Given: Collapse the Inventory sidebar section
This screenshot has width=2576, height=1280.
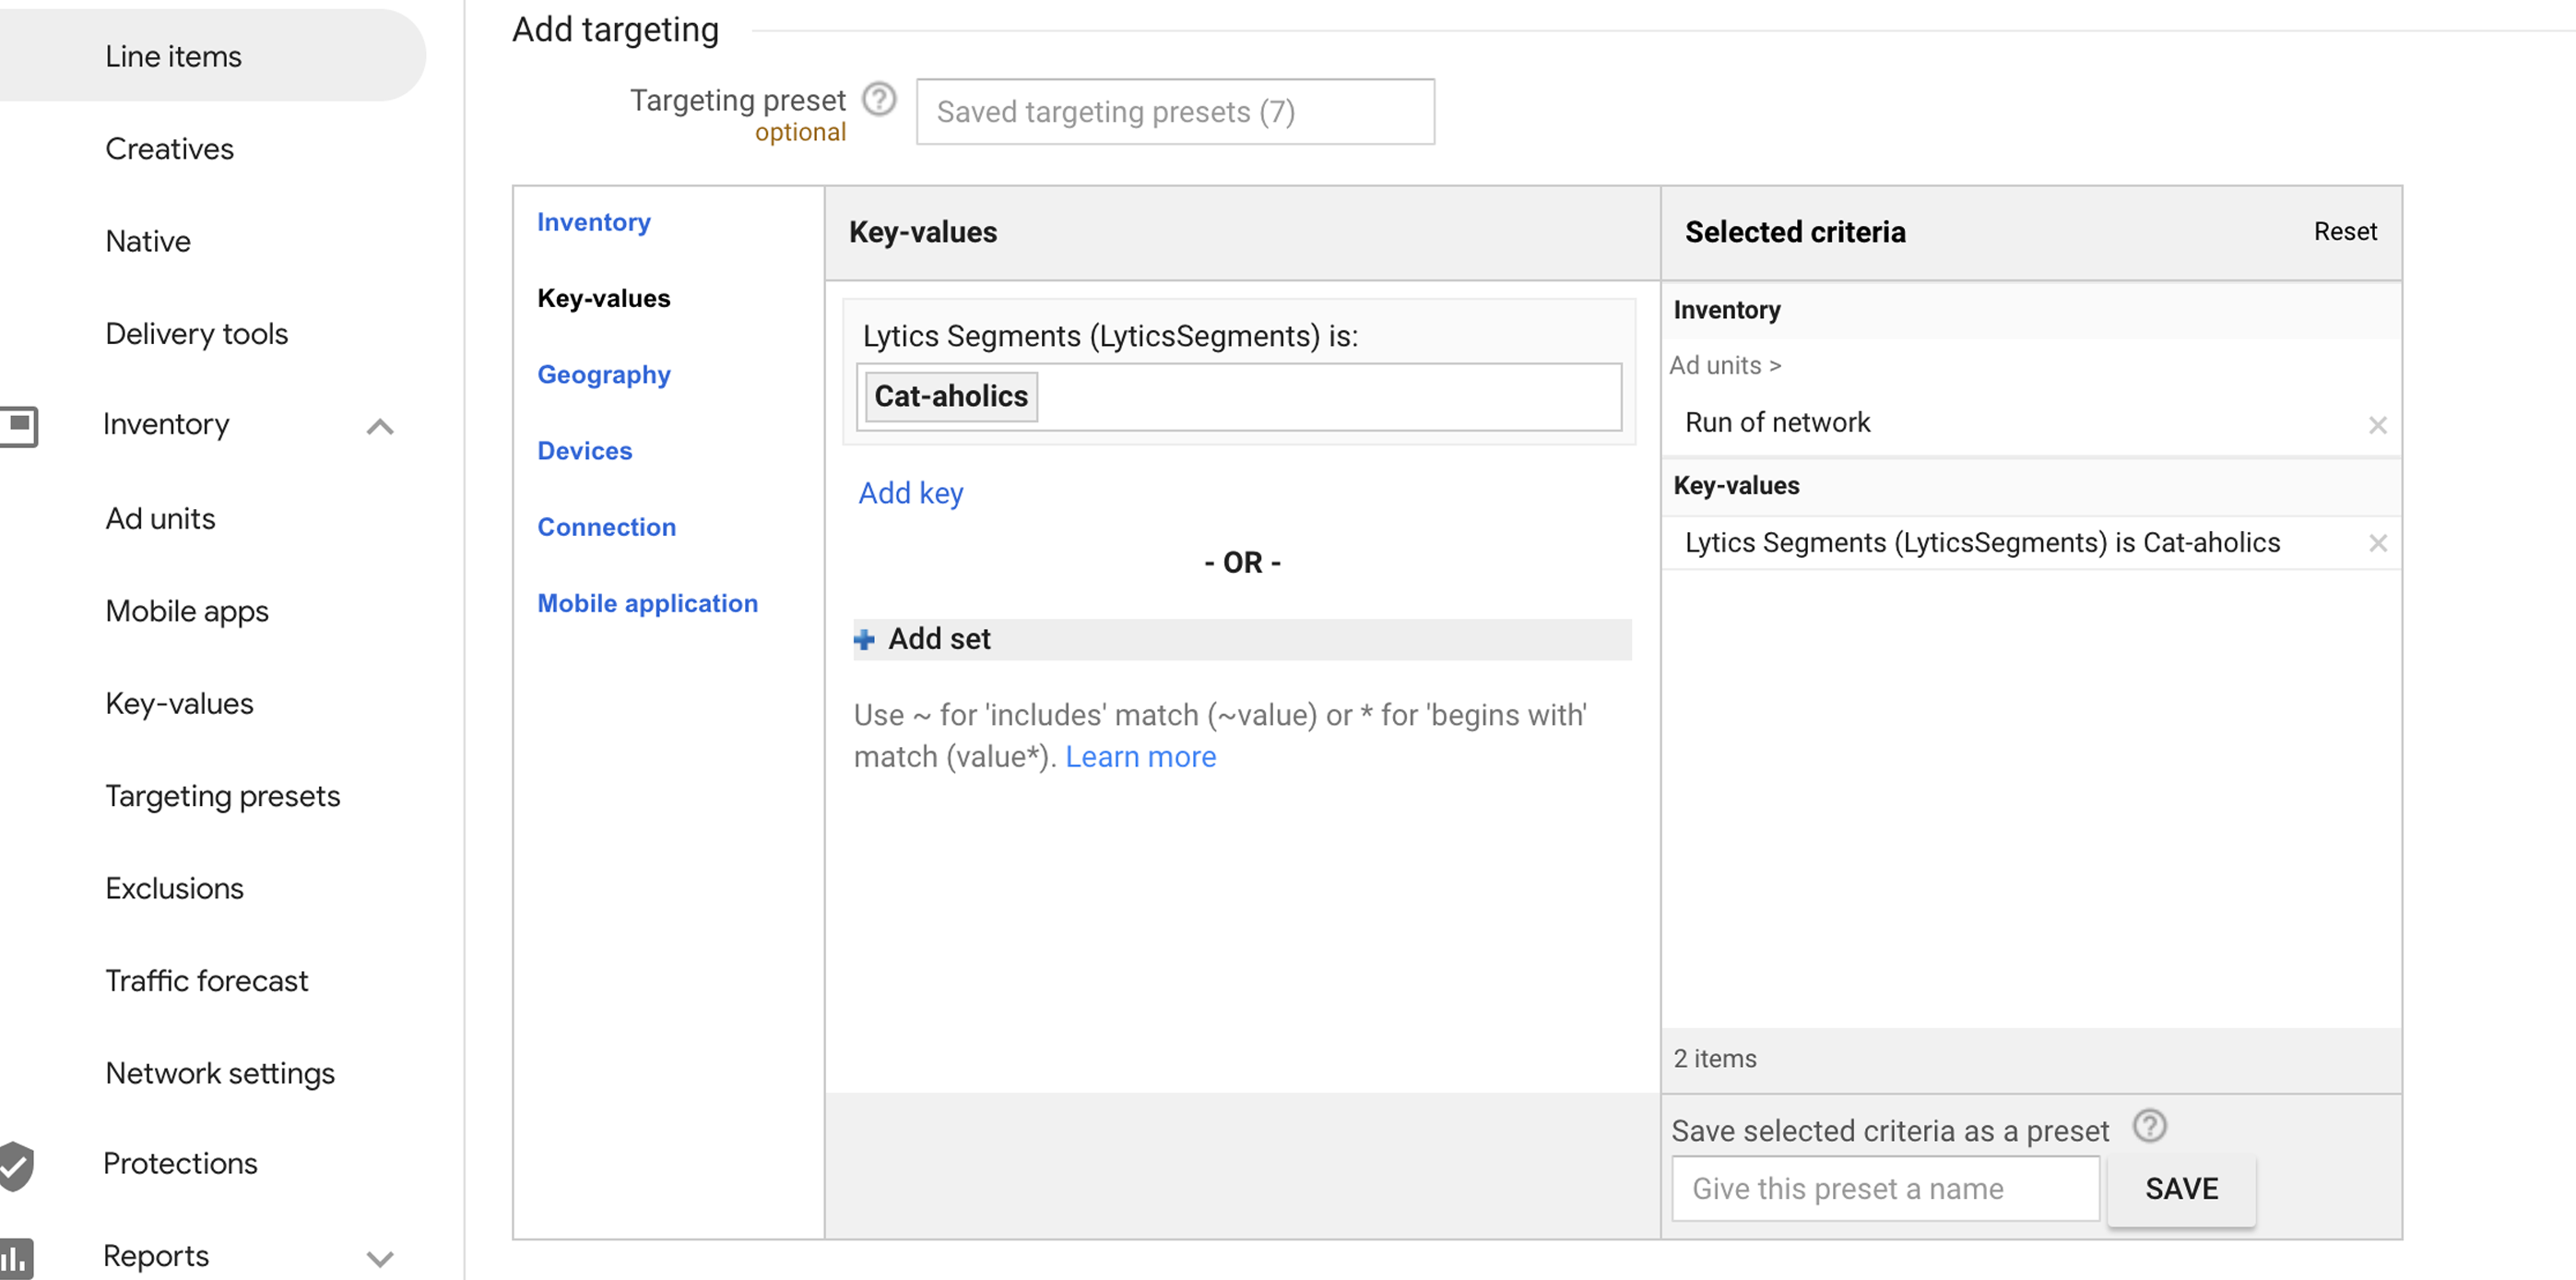Looking at the screenshot, I should [x=380, y=427].
